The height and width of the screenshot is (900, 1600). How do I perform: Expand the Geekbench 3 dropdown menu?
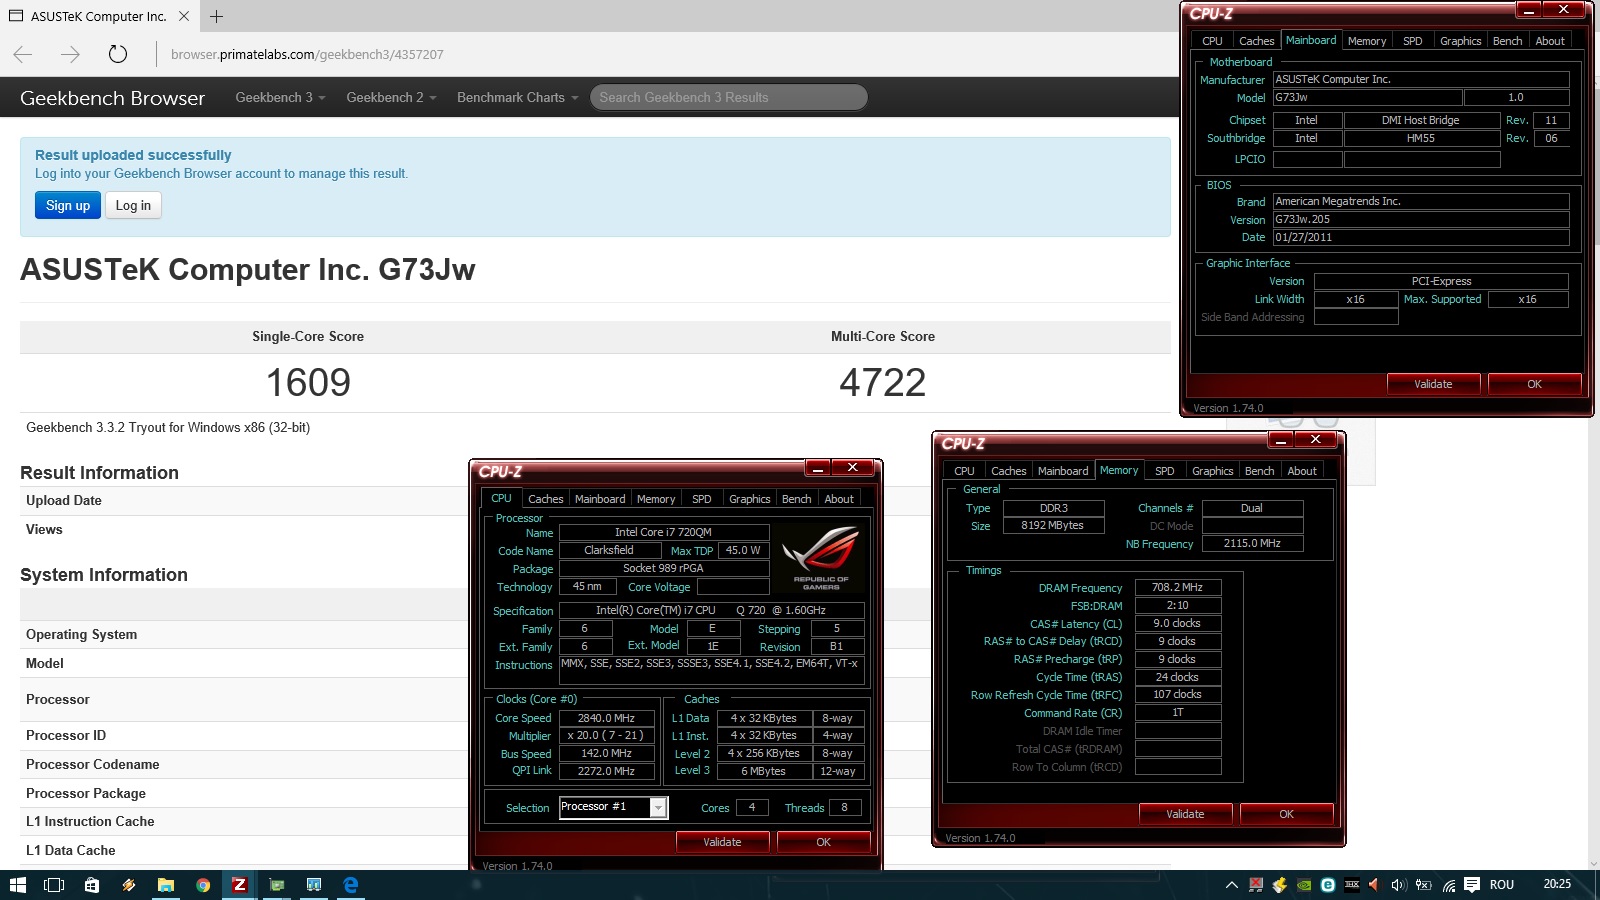tap(280, 98)
